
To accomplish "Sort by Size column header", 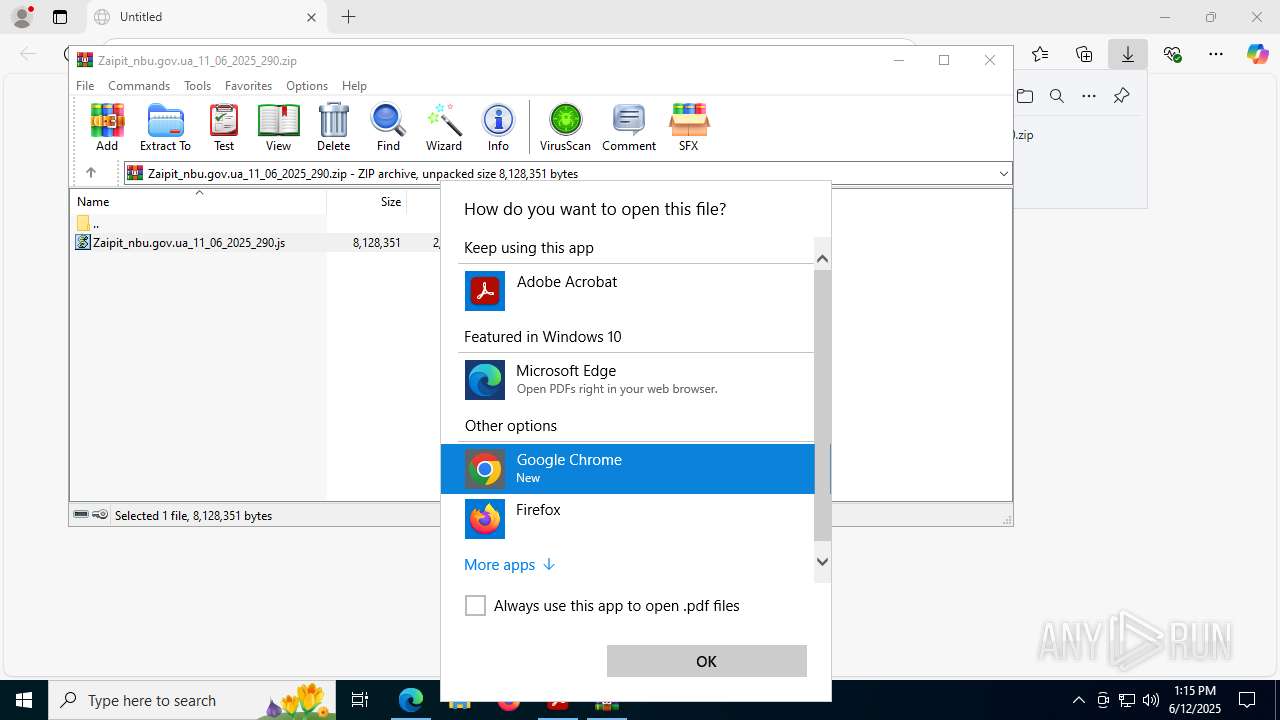I will pos(366,201).
